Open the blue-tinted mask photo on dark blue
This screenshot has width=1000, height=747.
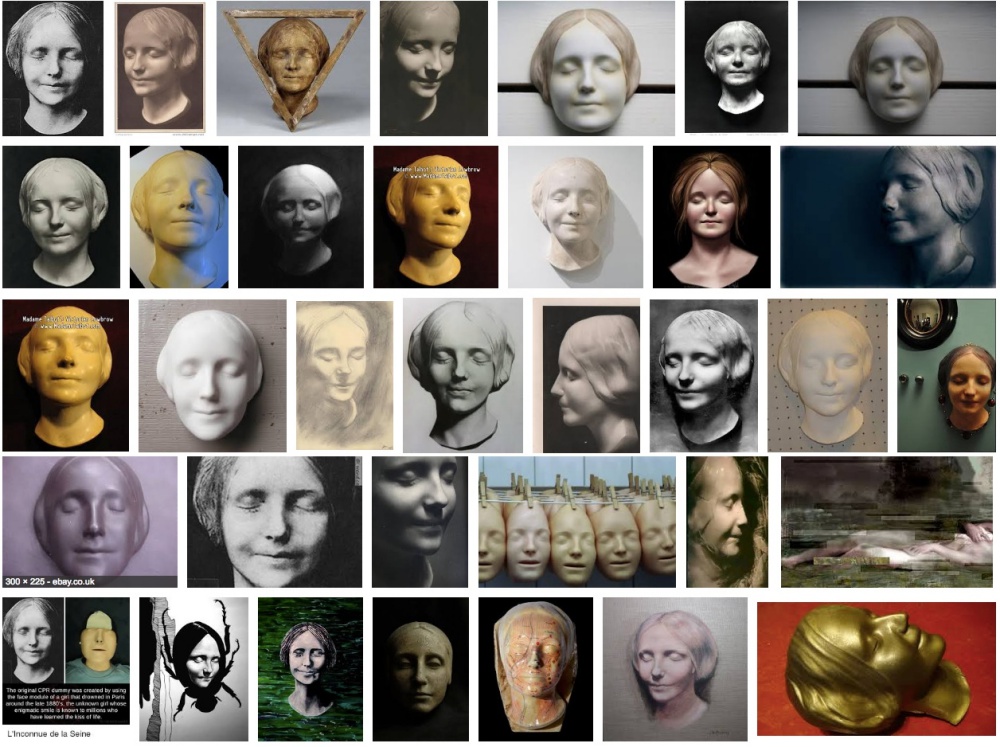[888, 217]
